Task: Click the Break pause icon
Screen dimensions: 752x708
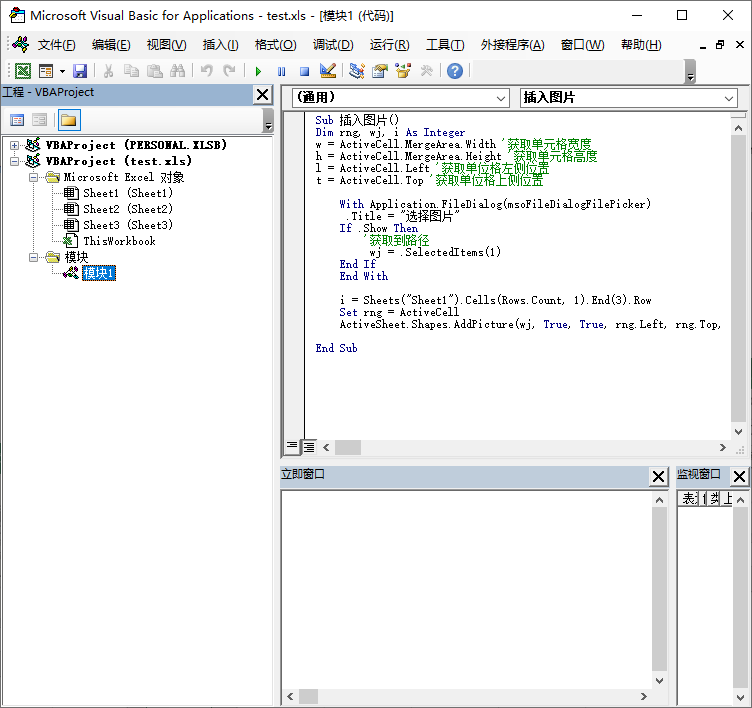Action: point(282,71)
